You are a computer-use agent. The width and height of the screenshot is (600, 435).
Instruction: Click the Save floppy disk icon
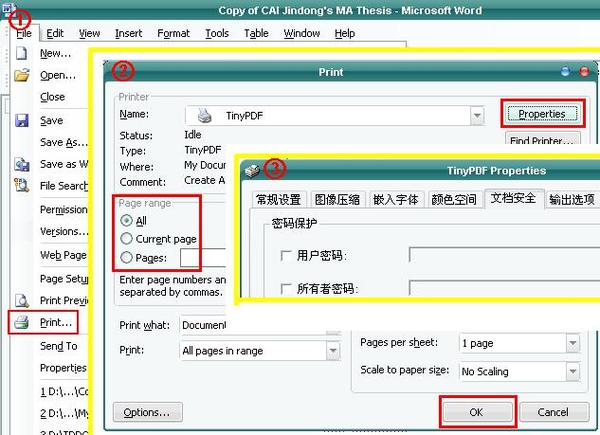tap(22, 120)
